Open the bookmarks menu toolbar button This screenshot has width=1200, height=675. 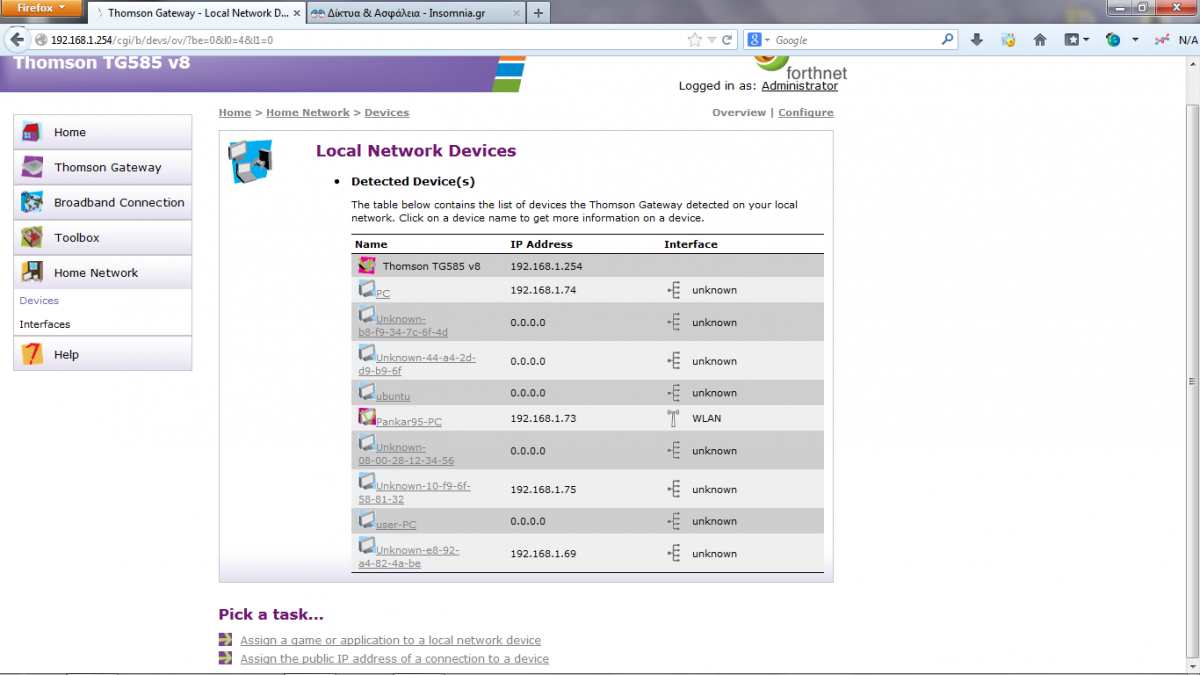pyautogui.click(x=1076, y=40)
